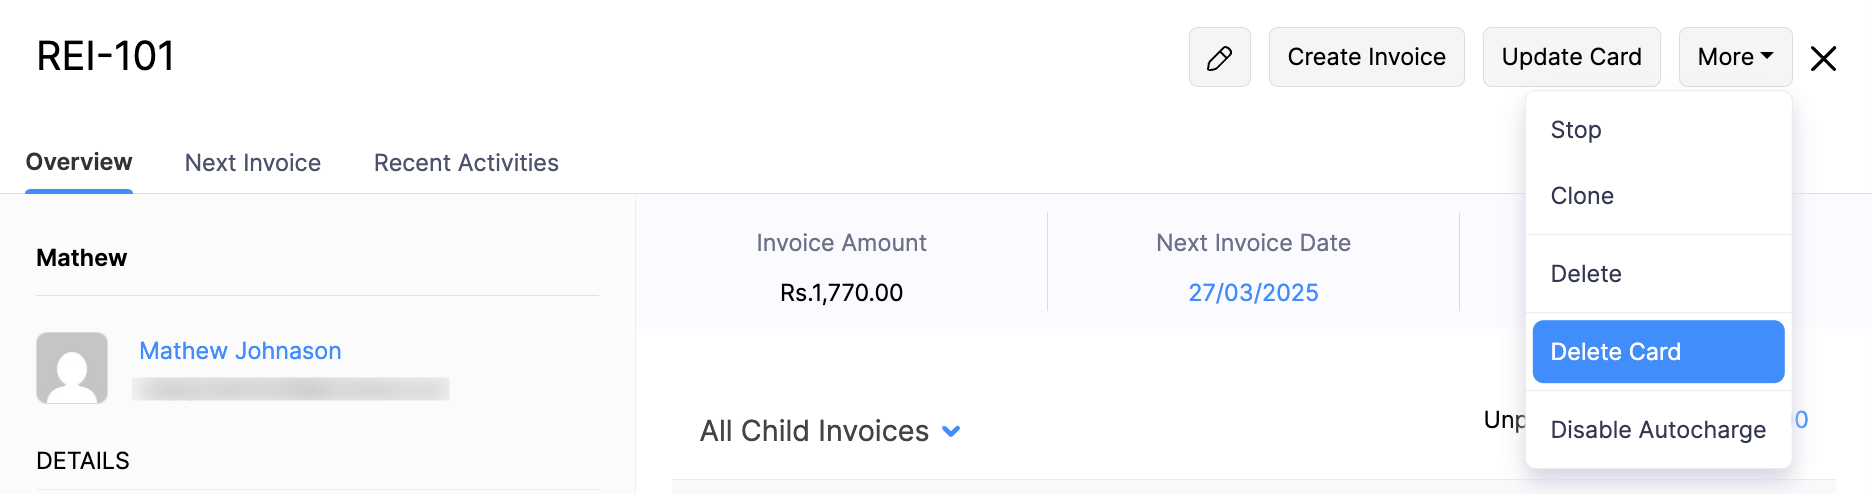Close the REI-101 details panel
Image resolution: width=1872 pixels, height=494 pixels.
[x=1823, y=59]
